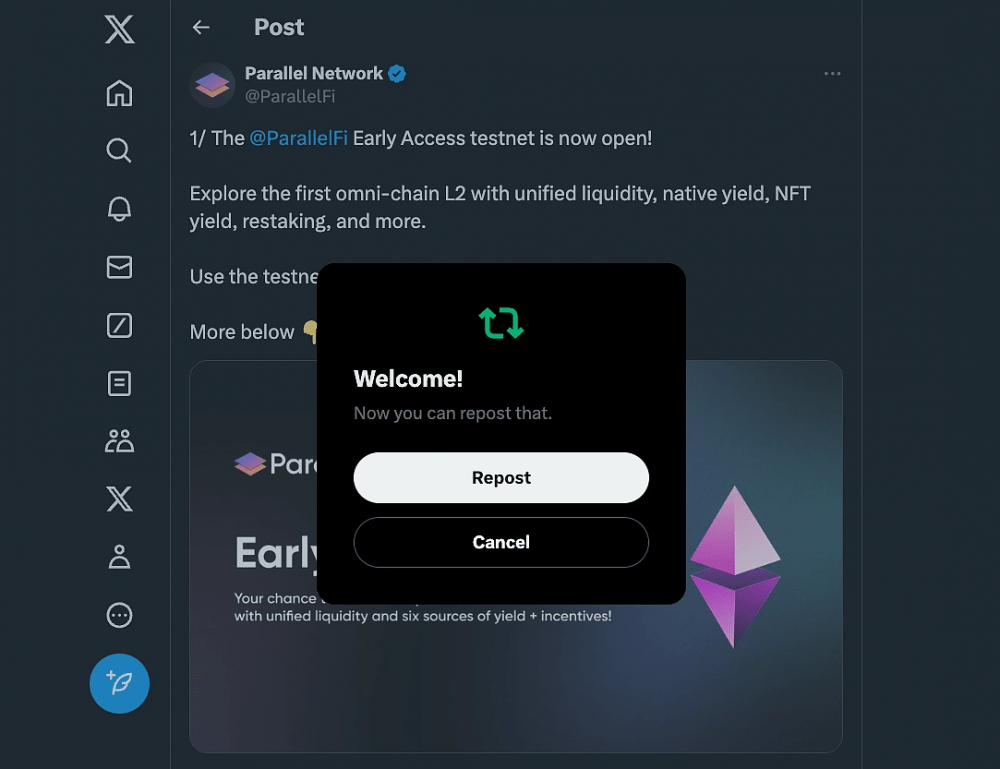Viewport: 1000px width, 769px height.
Task: Click the Repost button in dialog
Action: click(x=501, y=478)
